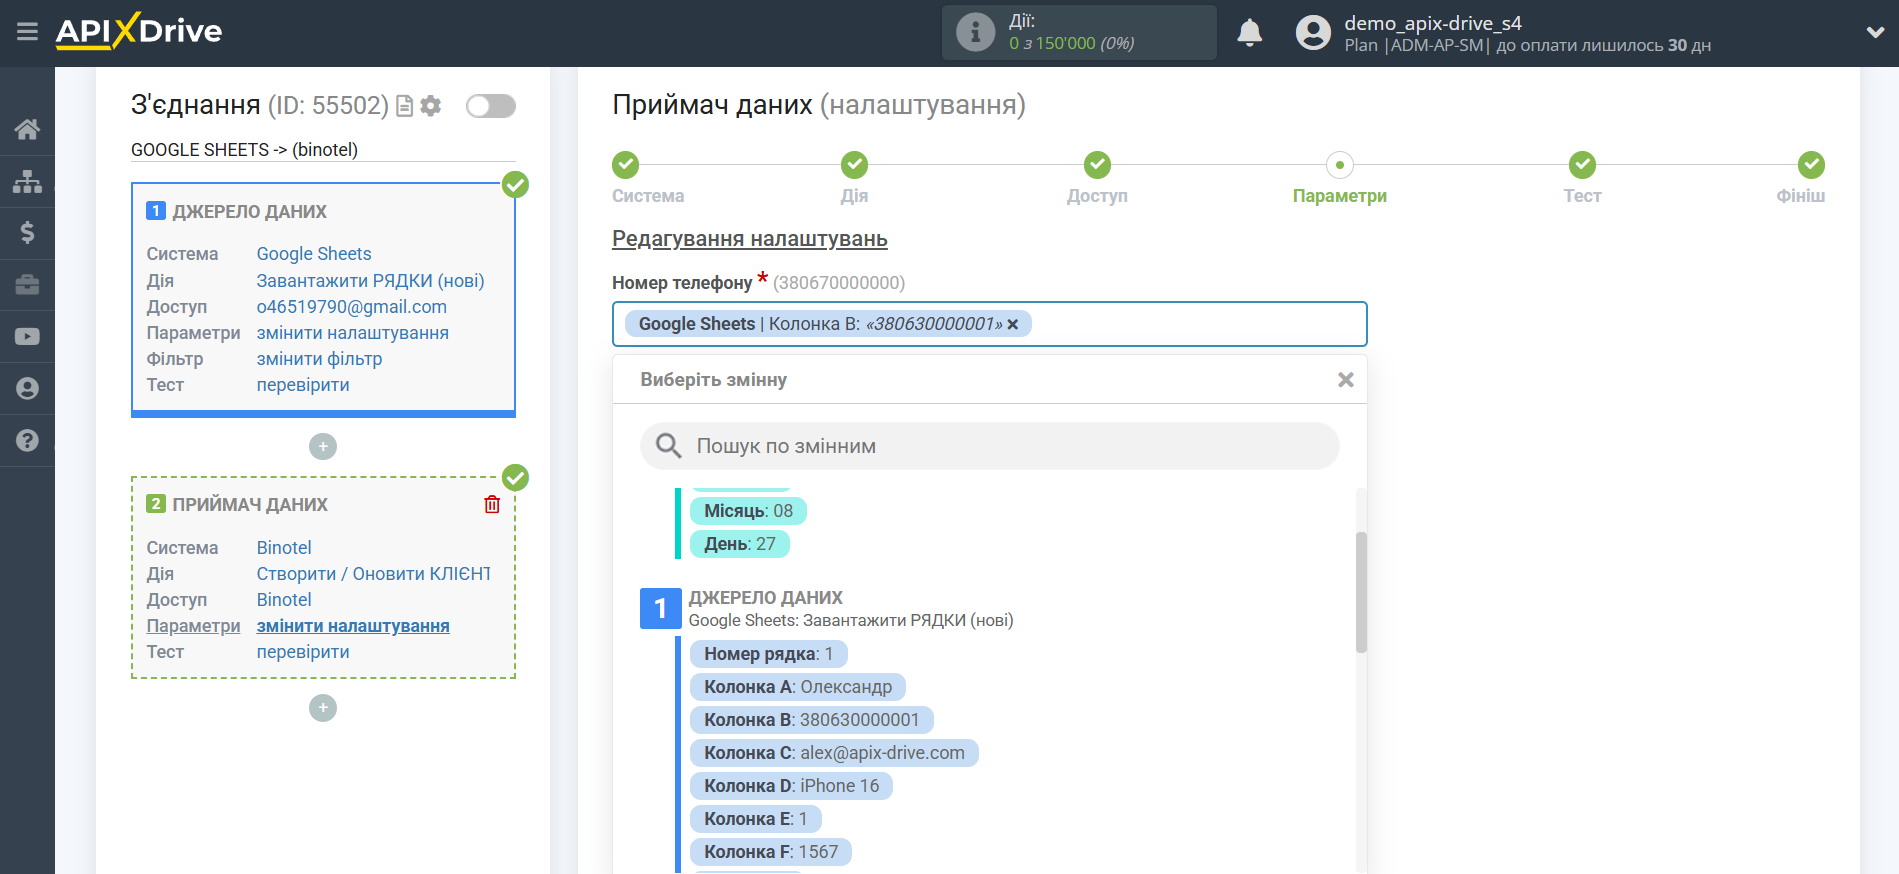
Task: Toggle the connection enable switch
Action: click(x=490, y=106)
